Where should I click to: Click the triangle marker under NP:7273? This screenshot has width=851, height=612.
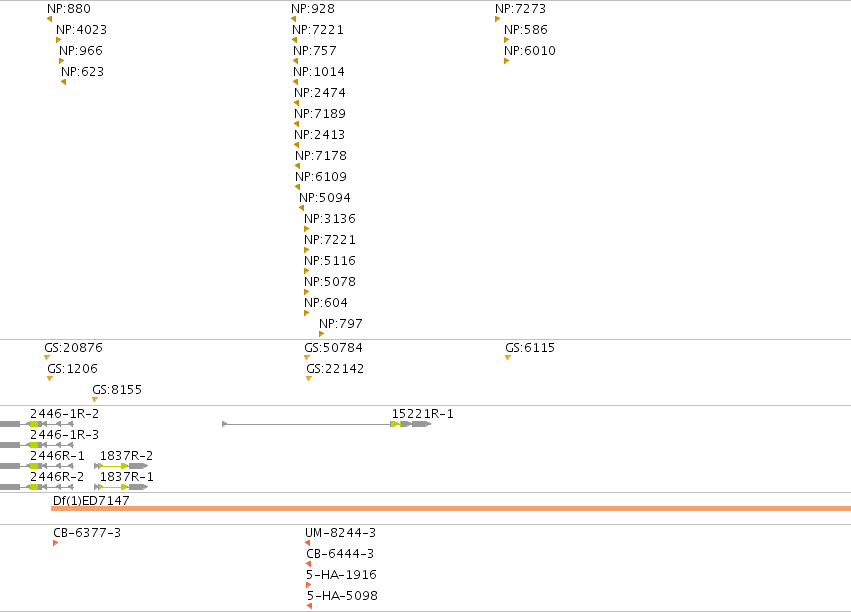click(498, 19)
